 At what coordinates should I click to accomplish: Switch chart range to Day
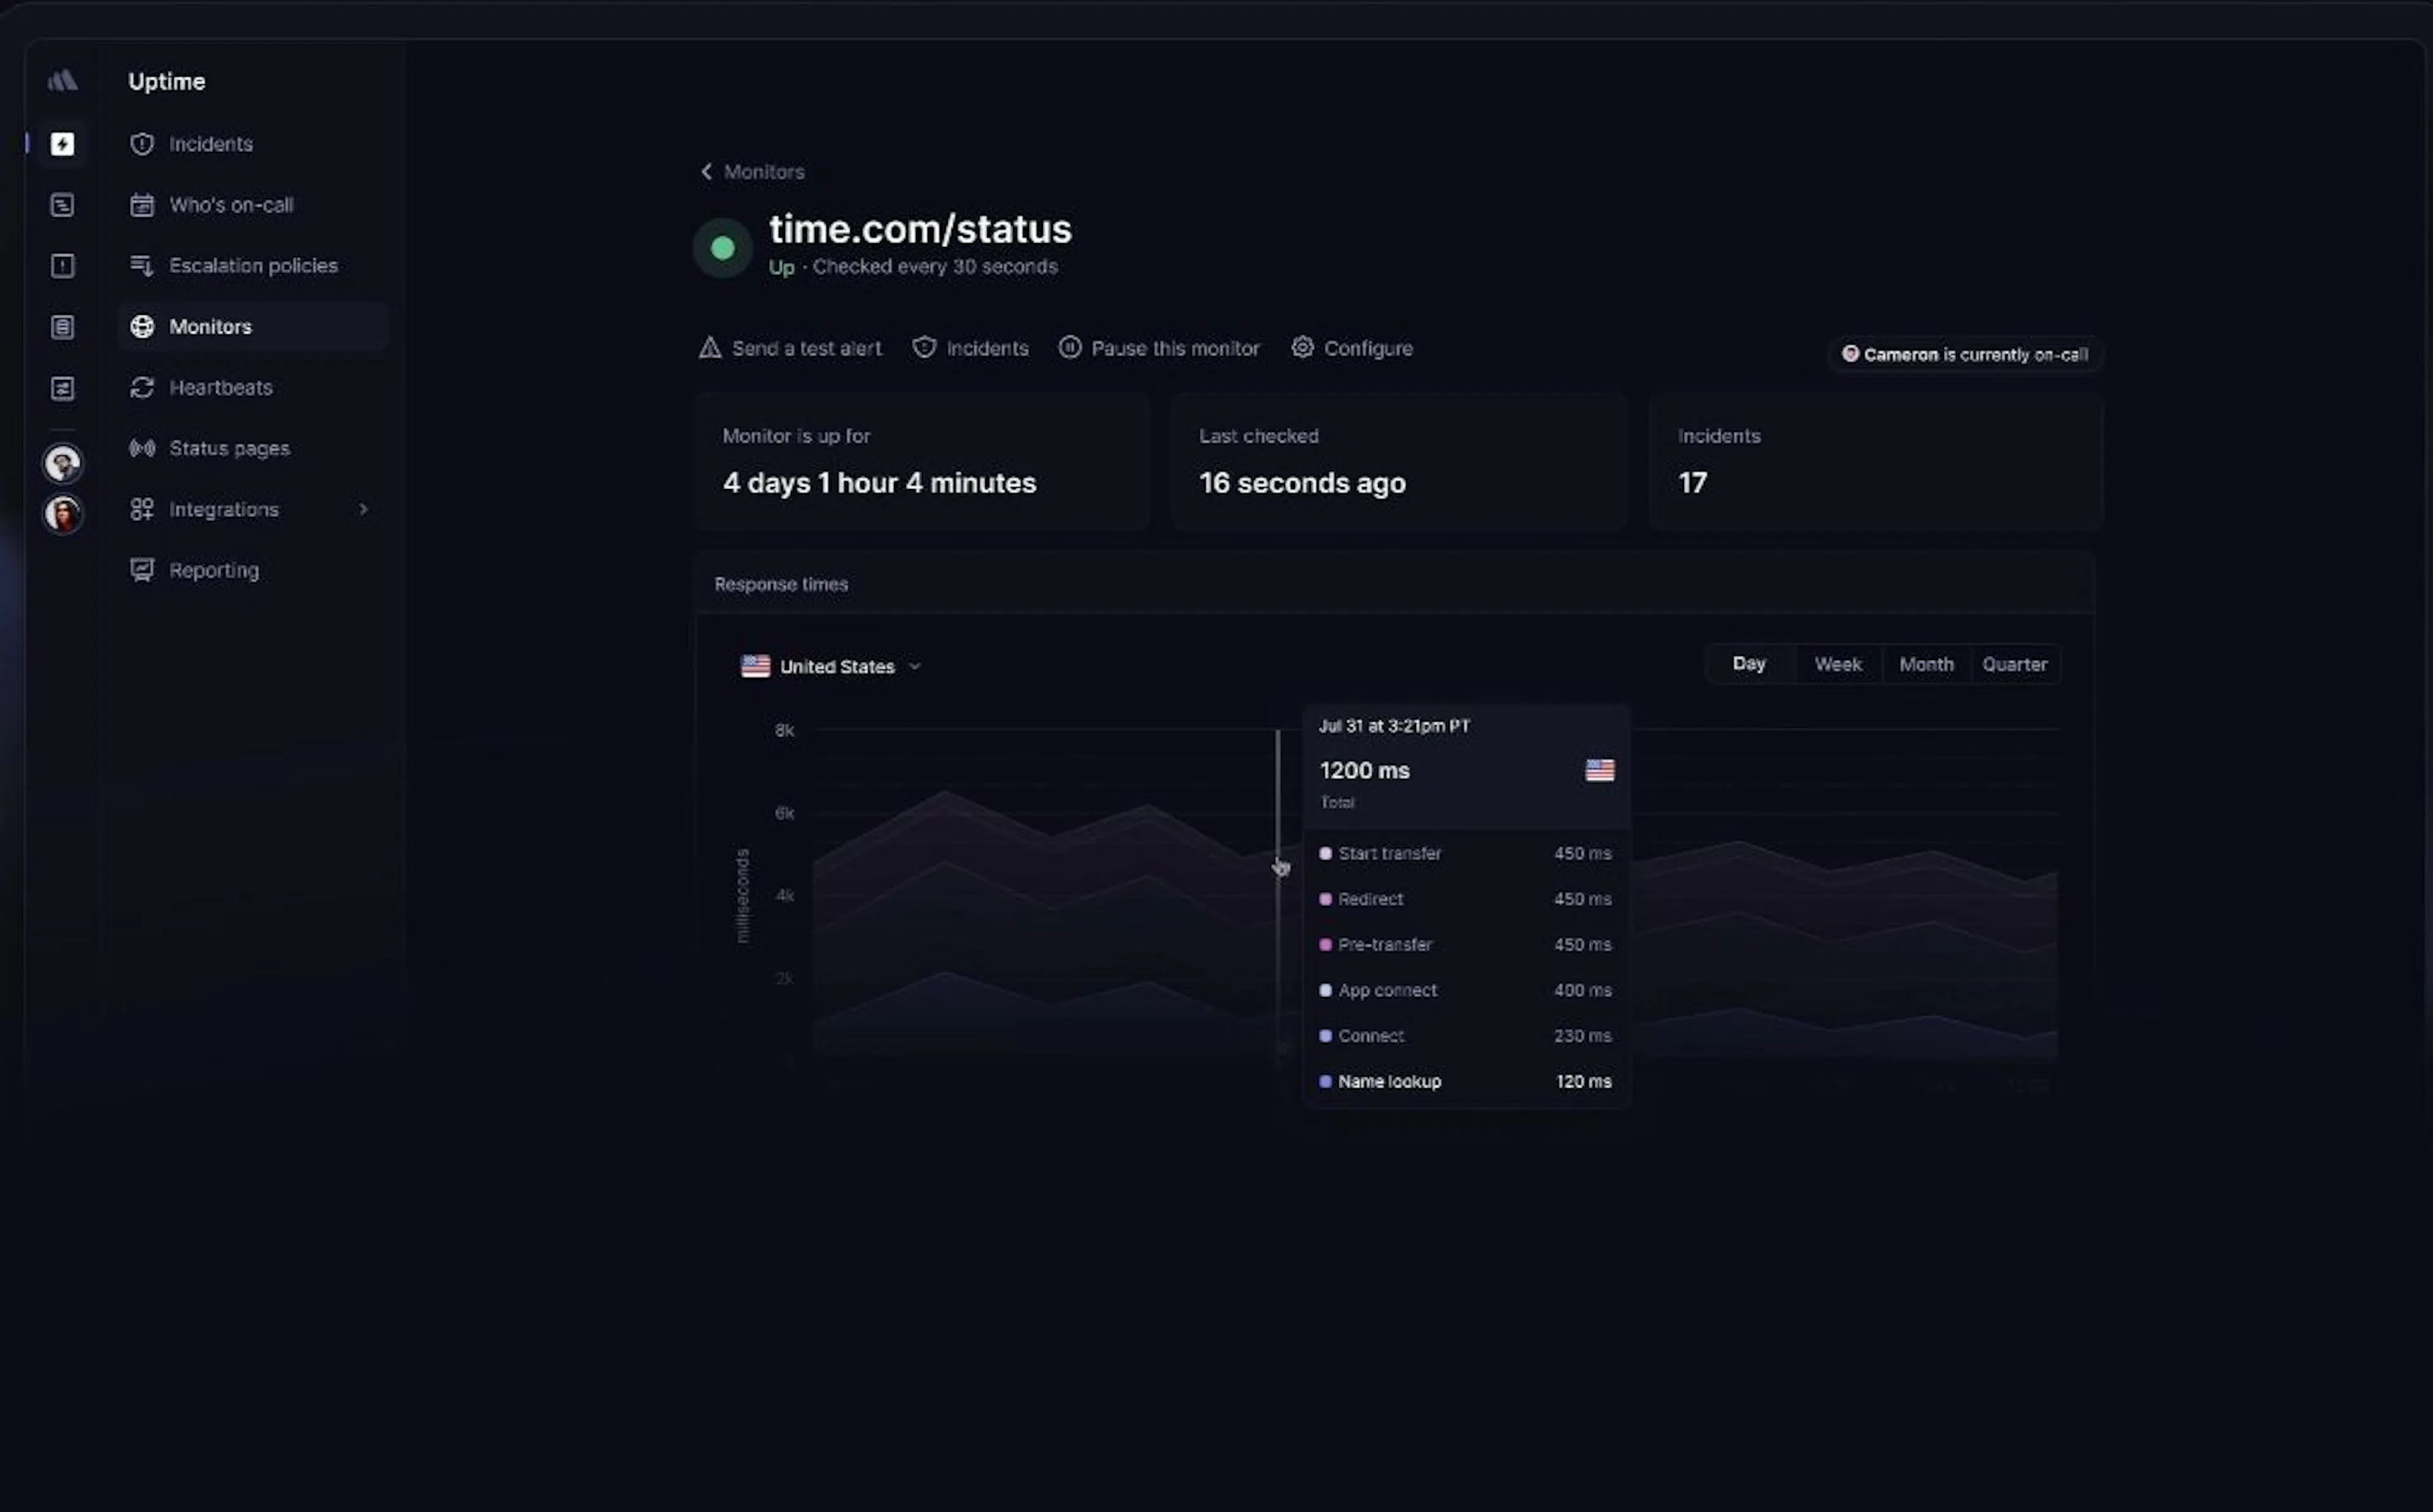pos(1749,665)
